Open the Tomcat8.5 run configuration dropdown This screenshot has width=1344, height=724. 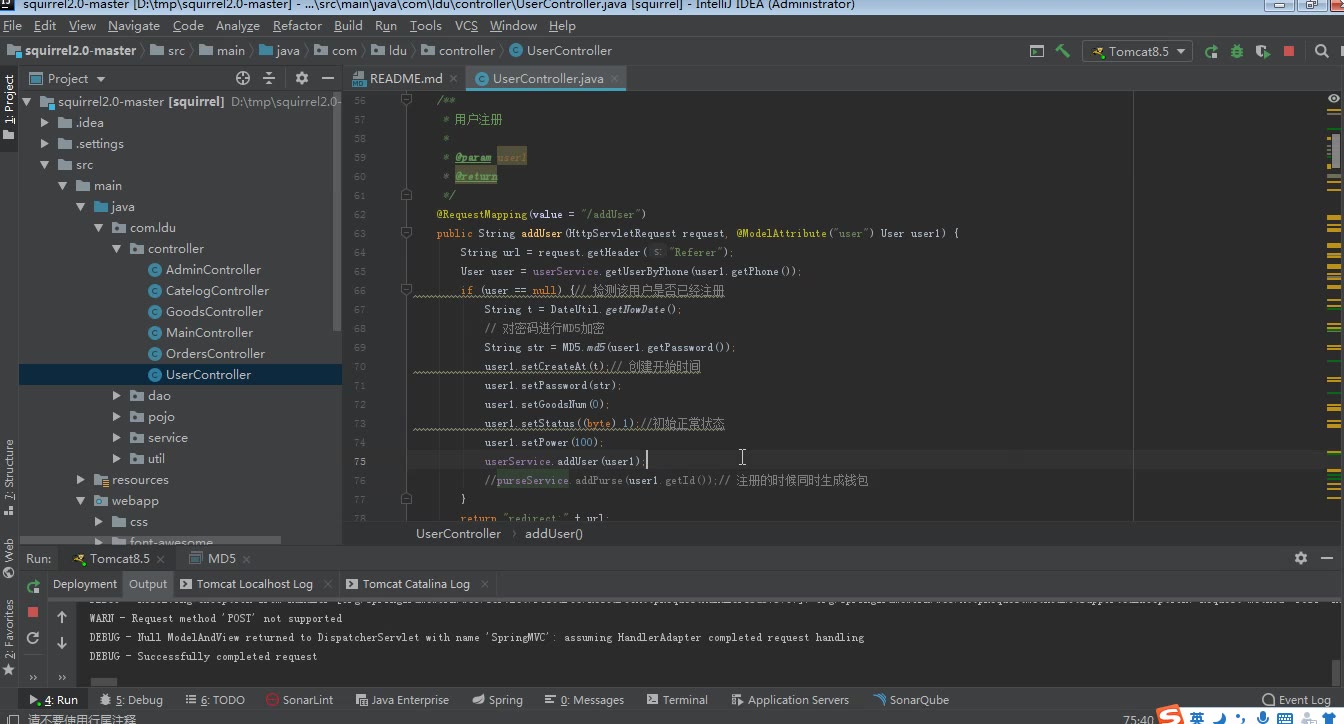click(x=1137, y=51)
